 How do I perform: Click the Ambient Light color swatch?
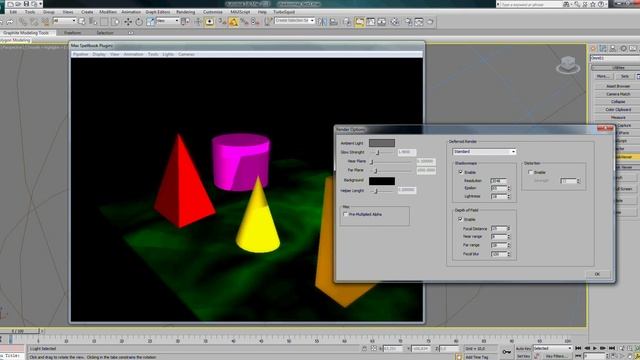click(x=382, y=143)
